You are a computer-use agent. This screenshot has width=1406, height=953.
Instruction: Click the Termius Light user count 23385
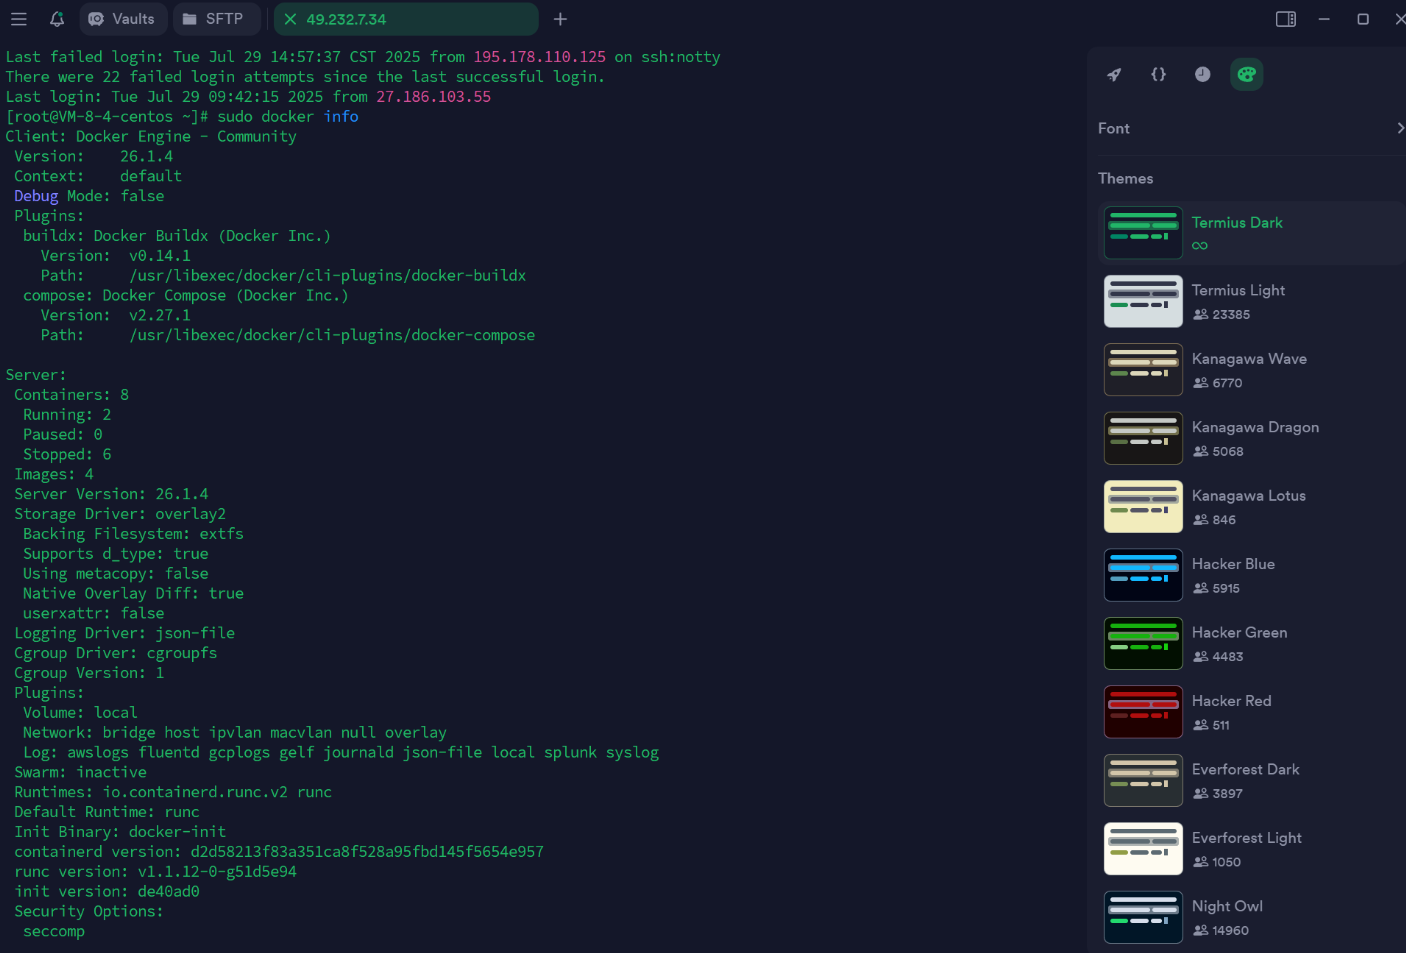coord(1231,314)
